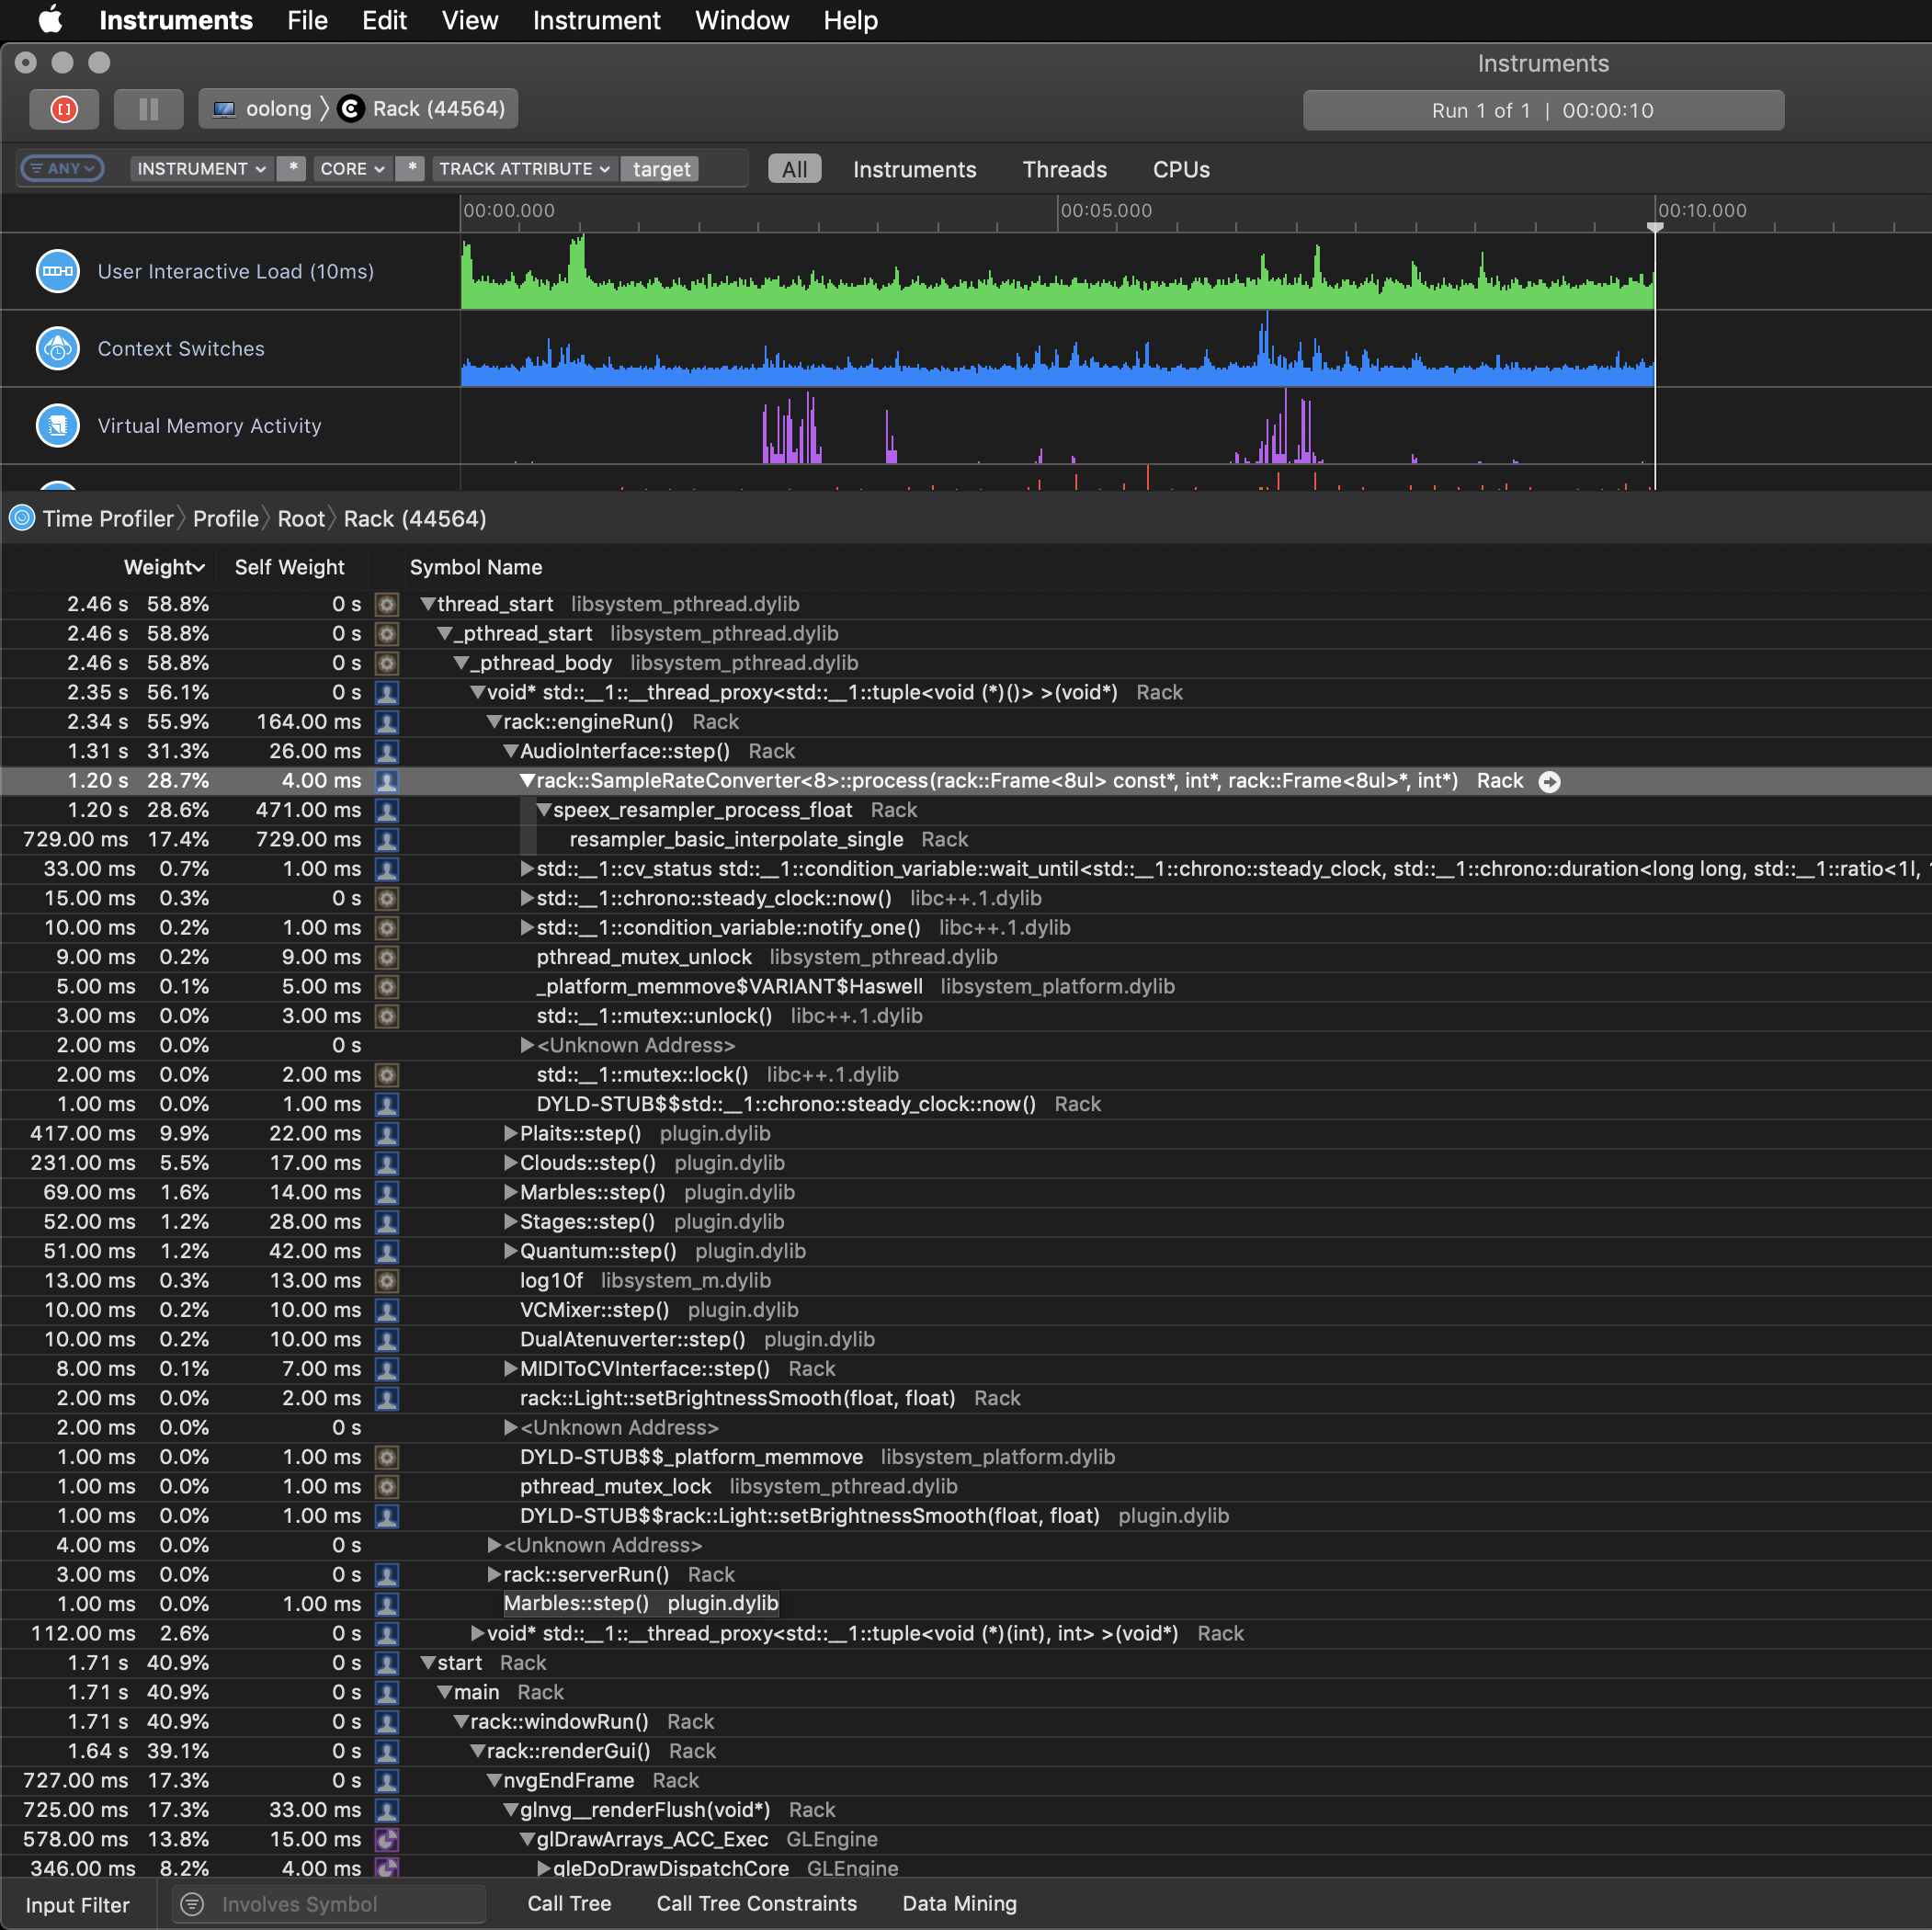Open the Help menu
Viewport: 1932px width, 1930px height.
(x=850, y=20)
